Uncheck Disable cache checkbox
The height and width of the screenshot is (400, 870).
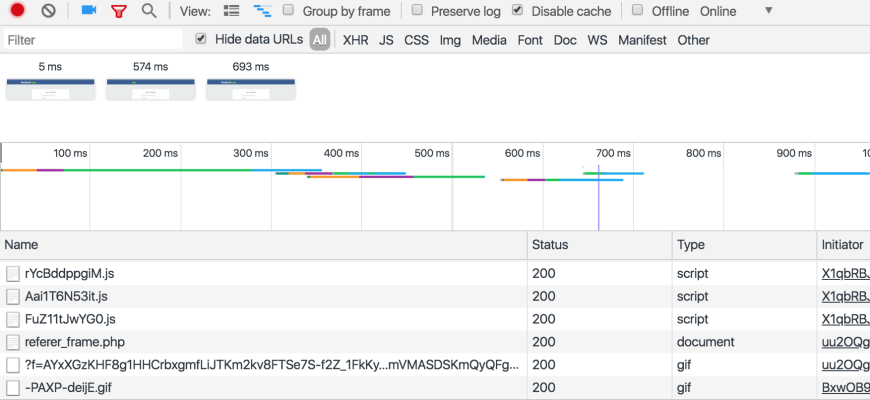[x=517, y=11]
